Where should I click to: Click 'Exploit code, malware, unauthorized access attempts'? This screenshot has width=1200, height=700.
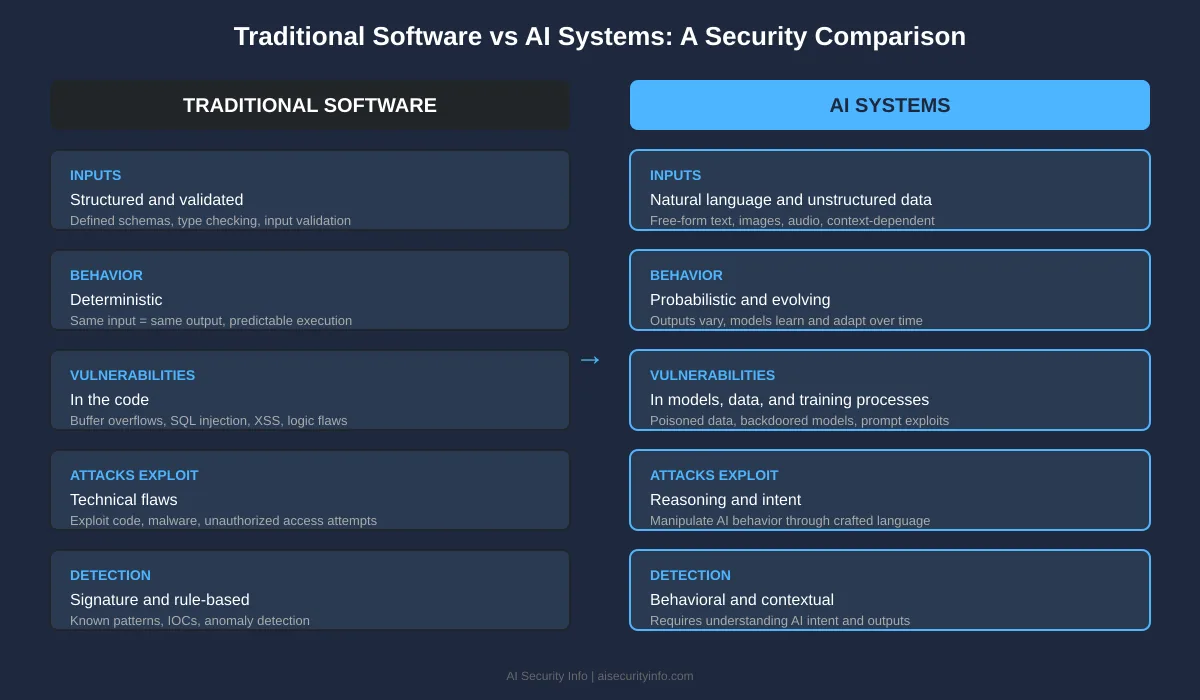click(223, 521)
